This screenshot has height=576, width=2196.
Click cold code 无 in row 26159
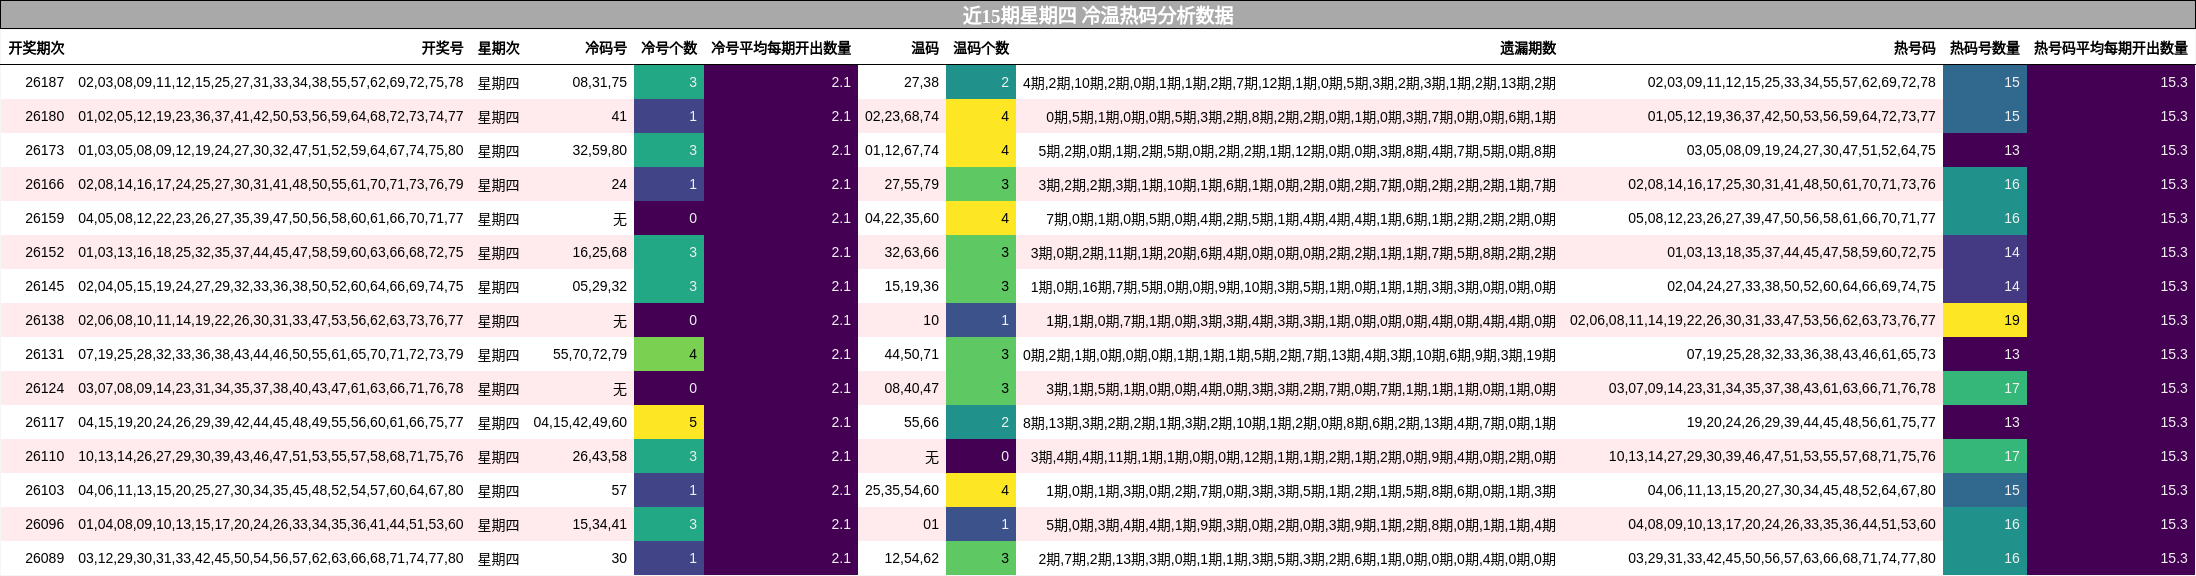(620, 218)
